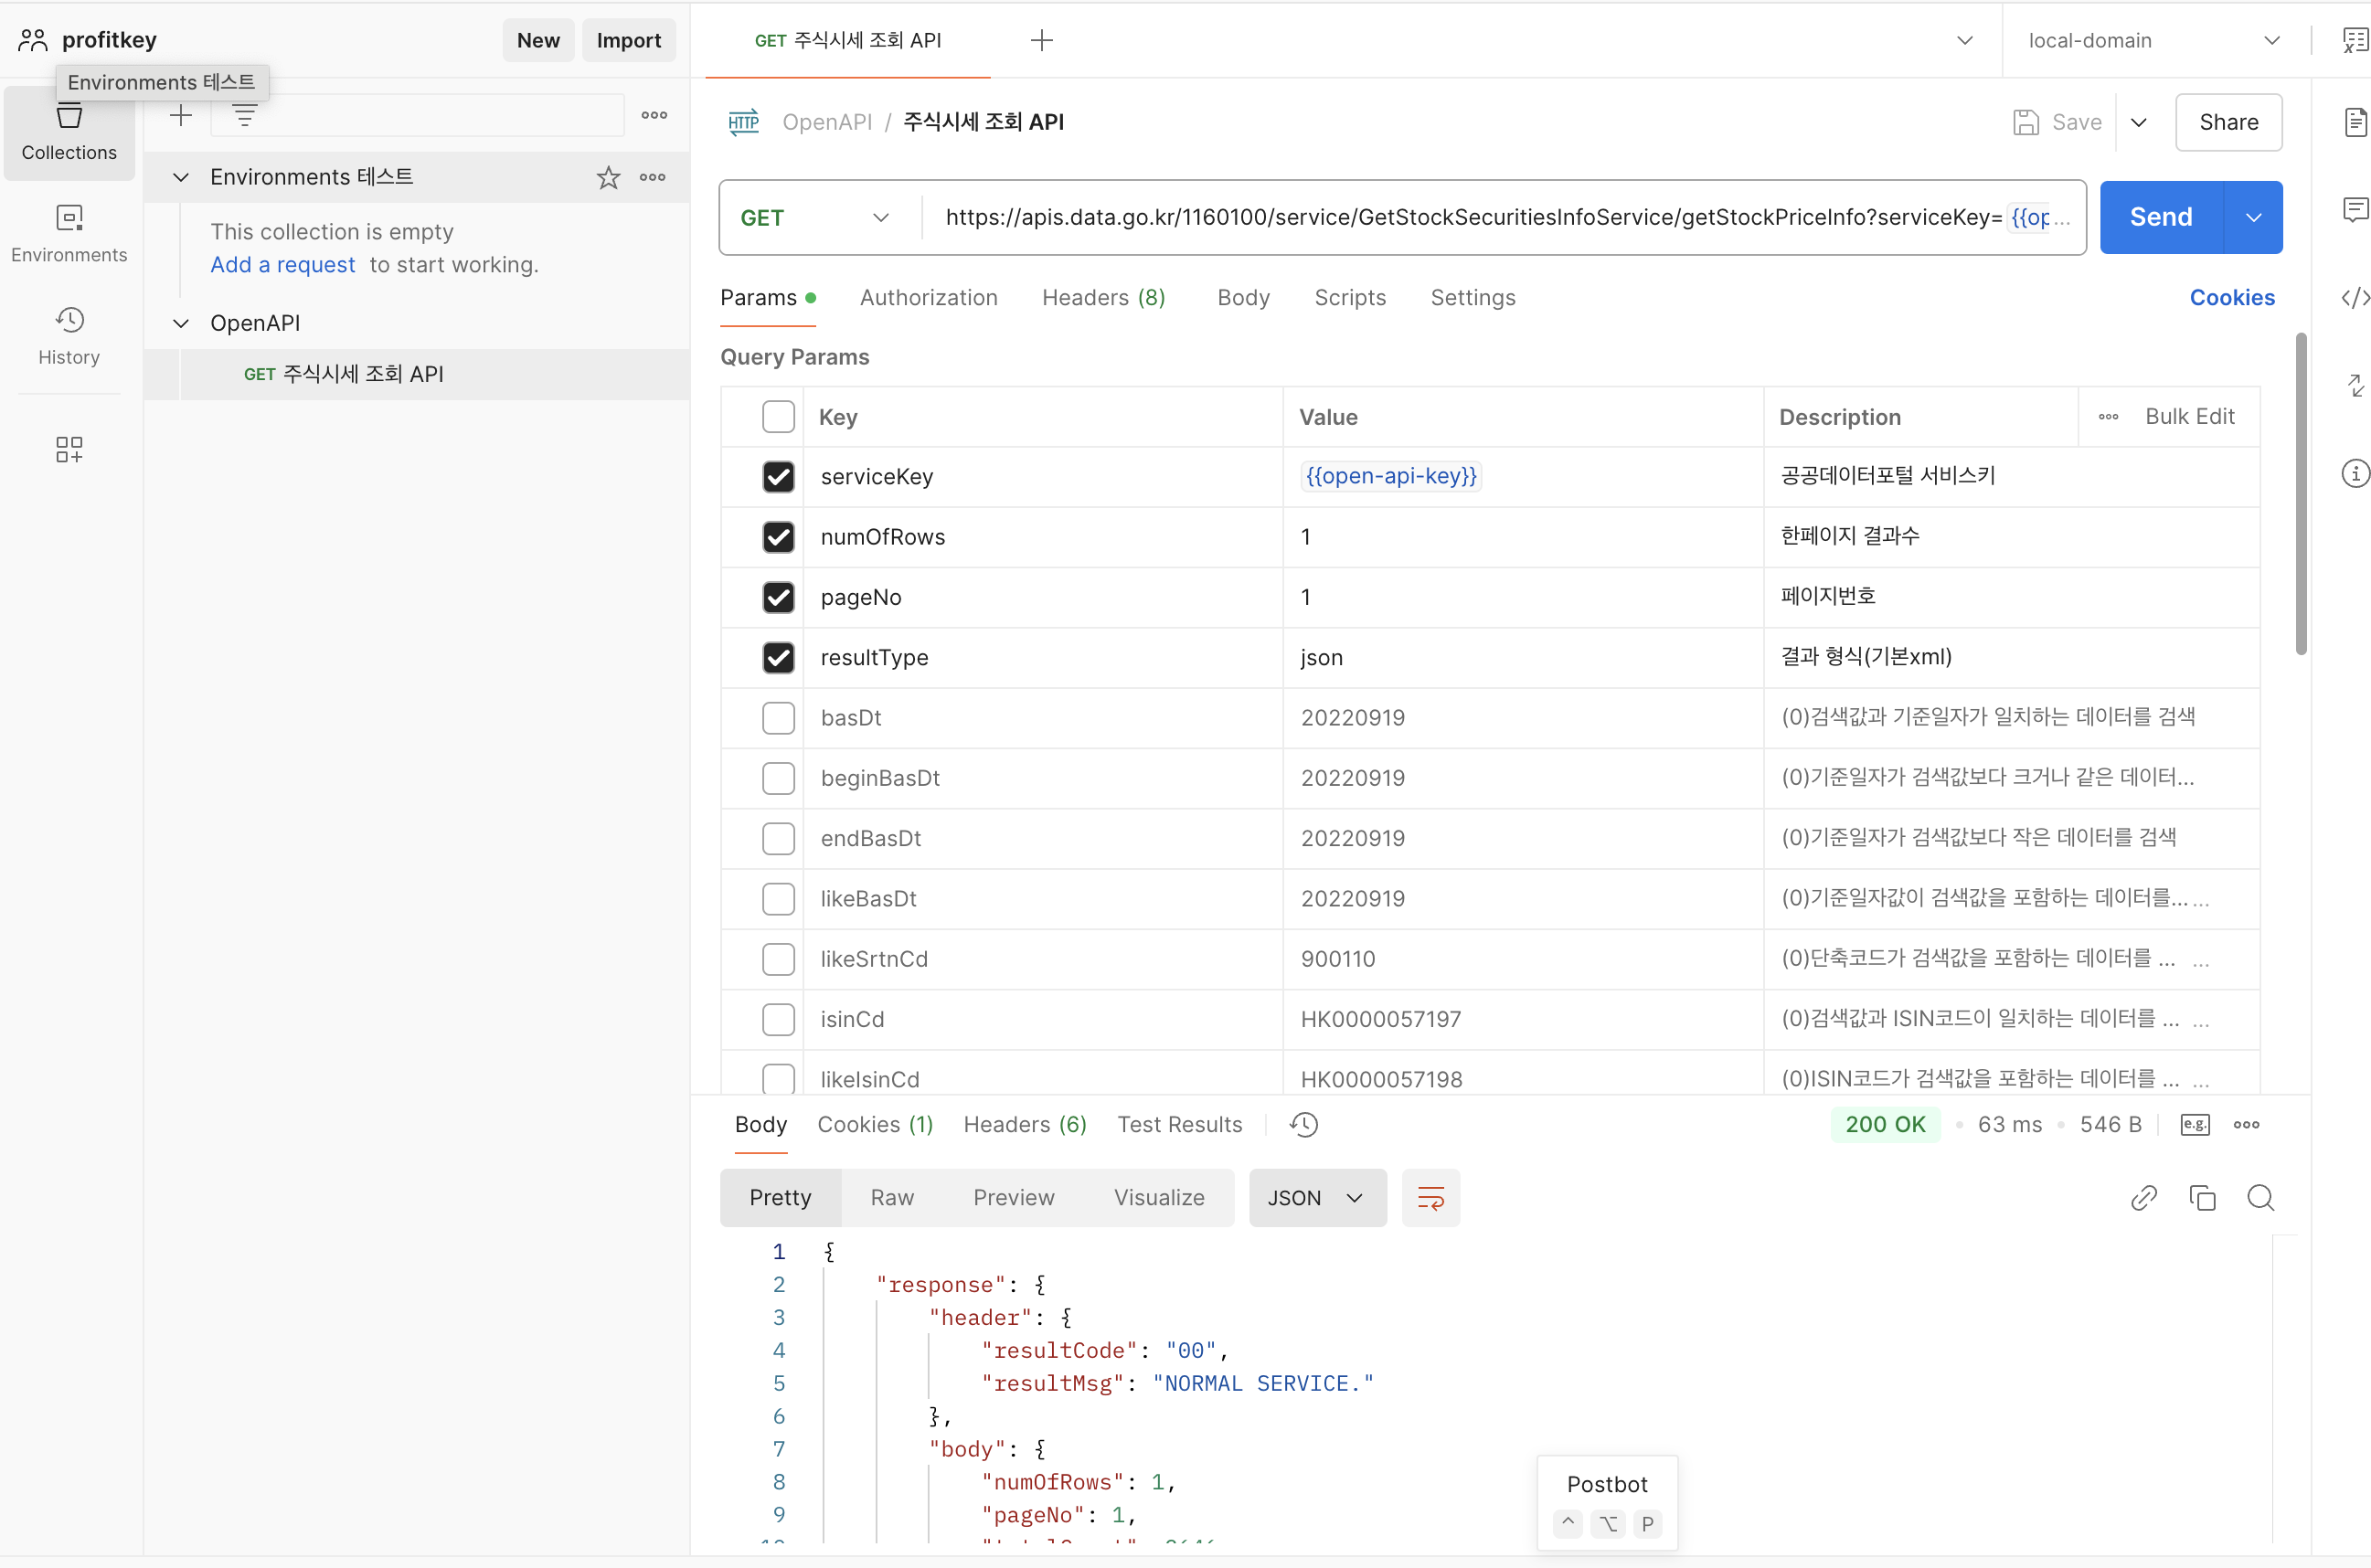
Task: Collapse the Environments 테스트 collection
Action: click(x=181, y=177)
